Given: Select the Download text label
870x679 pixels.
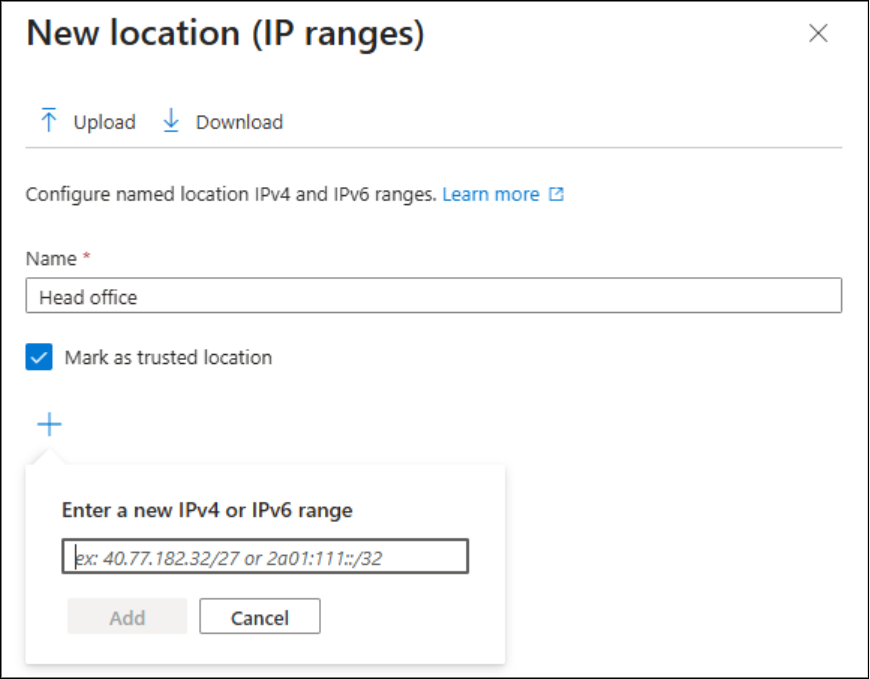Looking at the screenshot, I should pos(239,122).
